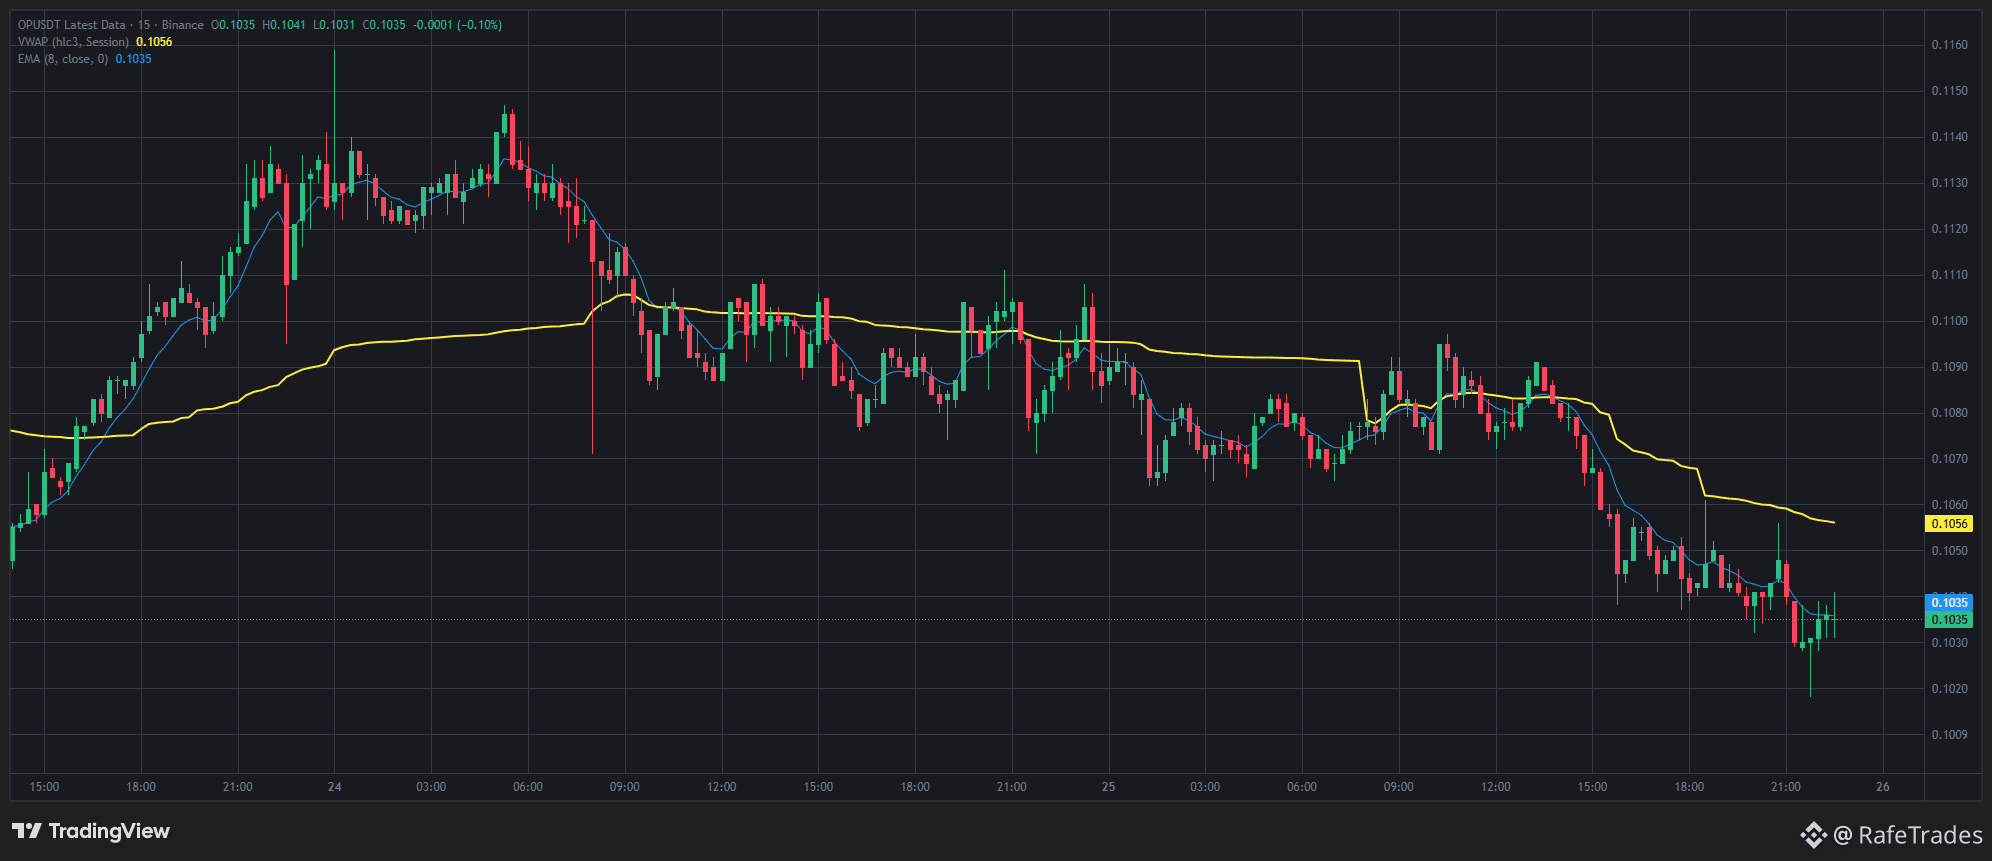Select the OPUSDT Latest Data symbol title

pos(72,25)
